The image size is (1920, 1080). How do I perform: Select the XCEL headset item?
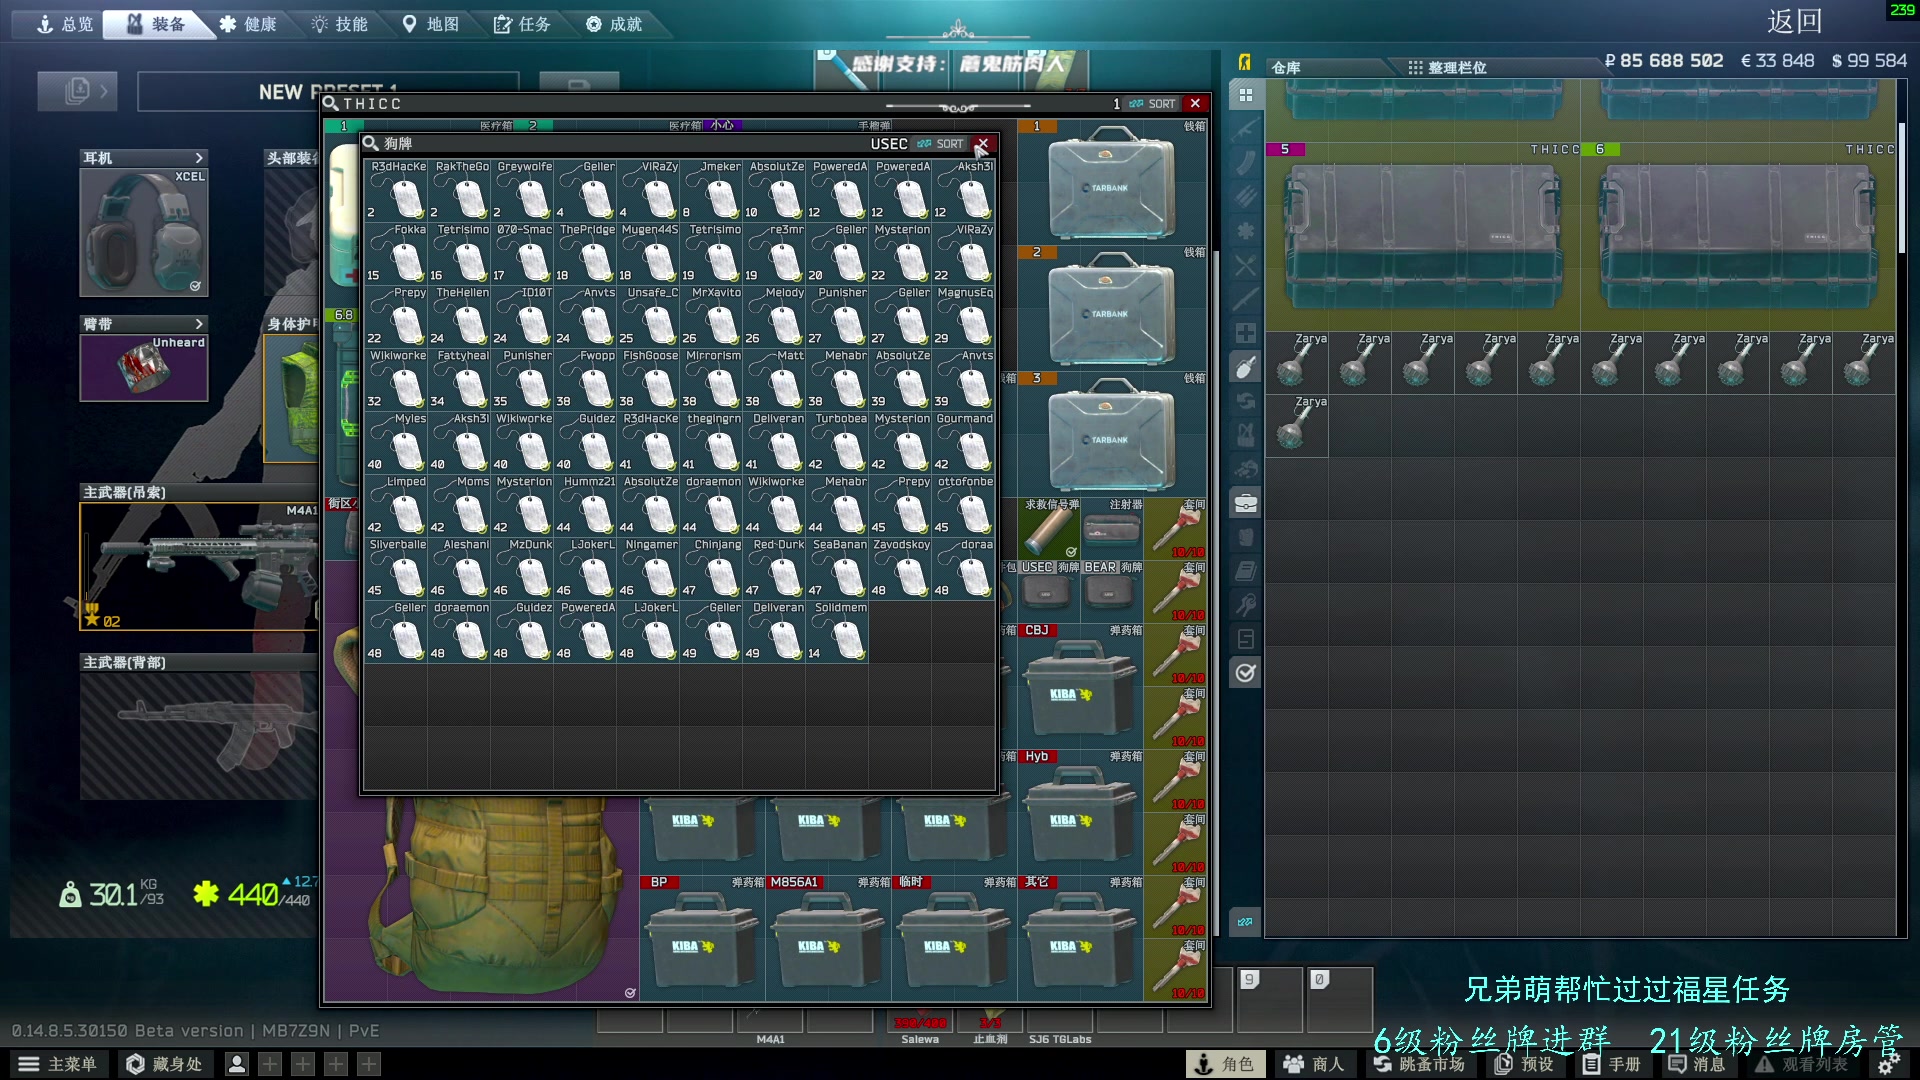pyautogui.click(x=144, y=232)
